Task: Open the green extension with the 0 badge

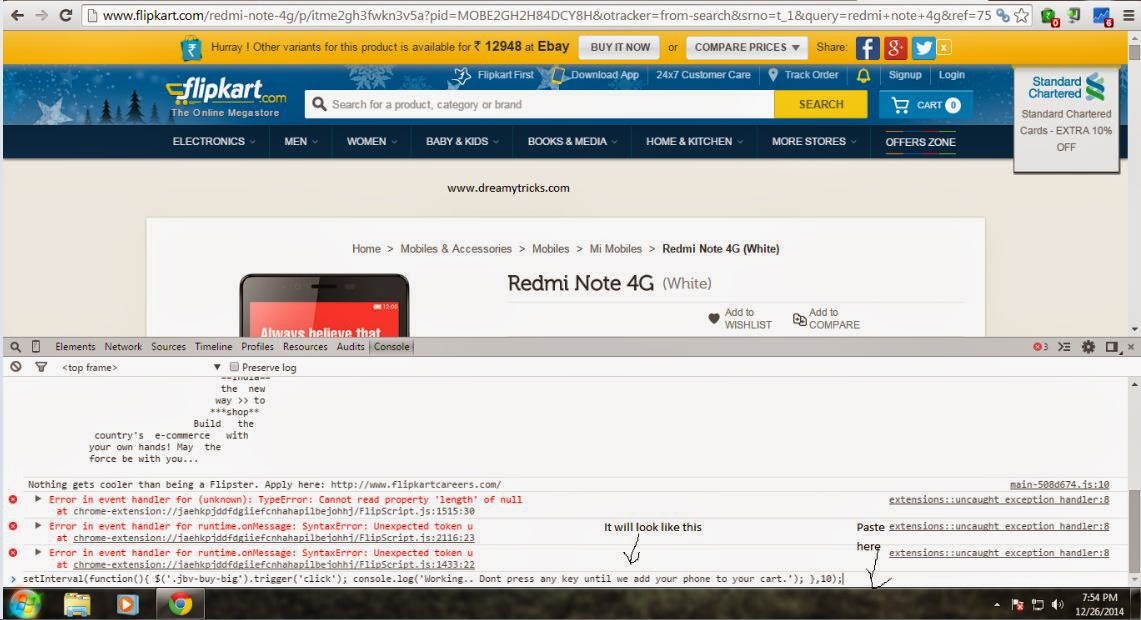Action: [1049, 16]
